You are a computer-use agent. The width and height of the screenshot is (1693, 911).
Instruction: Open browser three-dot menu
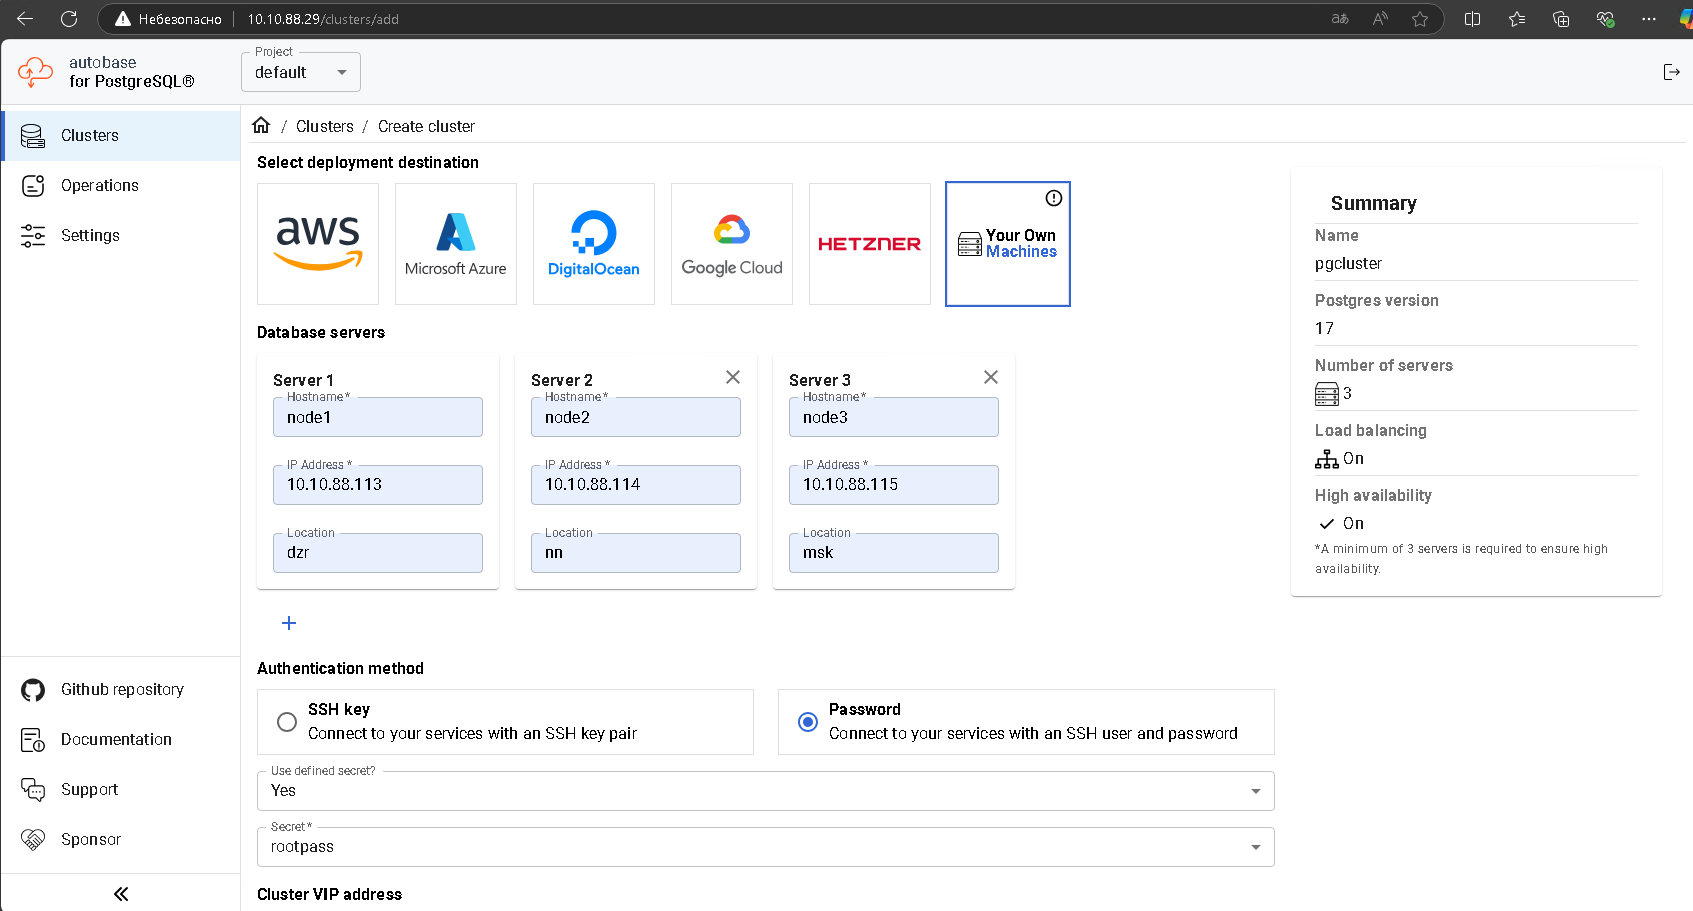pyautogui.click(x=1649, y=19)
